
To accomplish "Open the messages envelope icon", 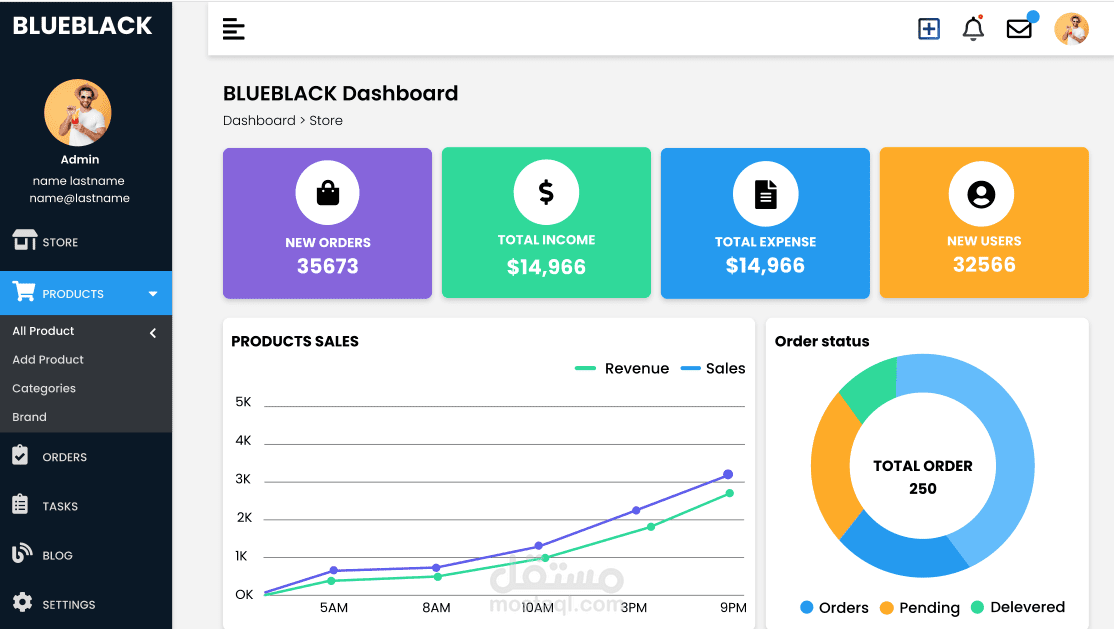I will [x=1019, y=28].
